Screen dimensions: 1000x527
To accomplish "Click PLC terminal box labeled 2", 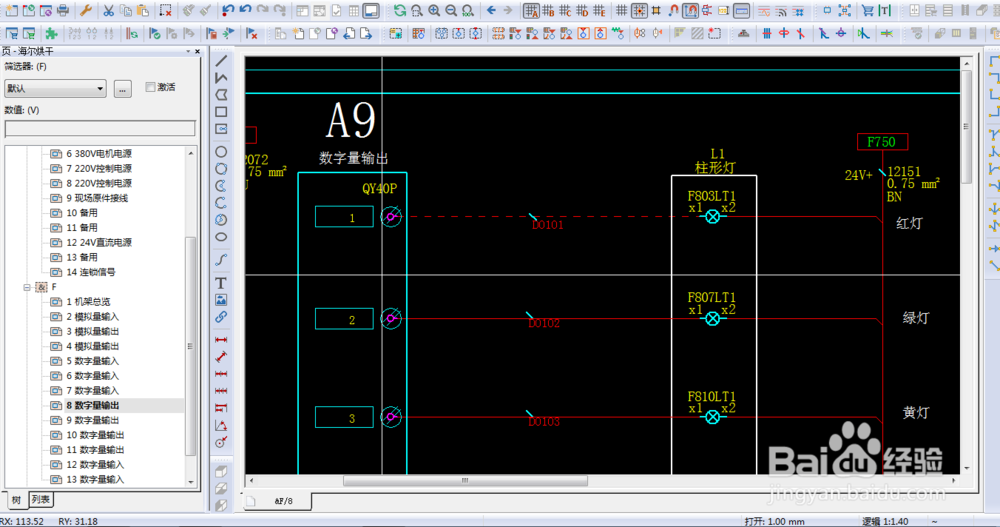I will tap(344, 319).
